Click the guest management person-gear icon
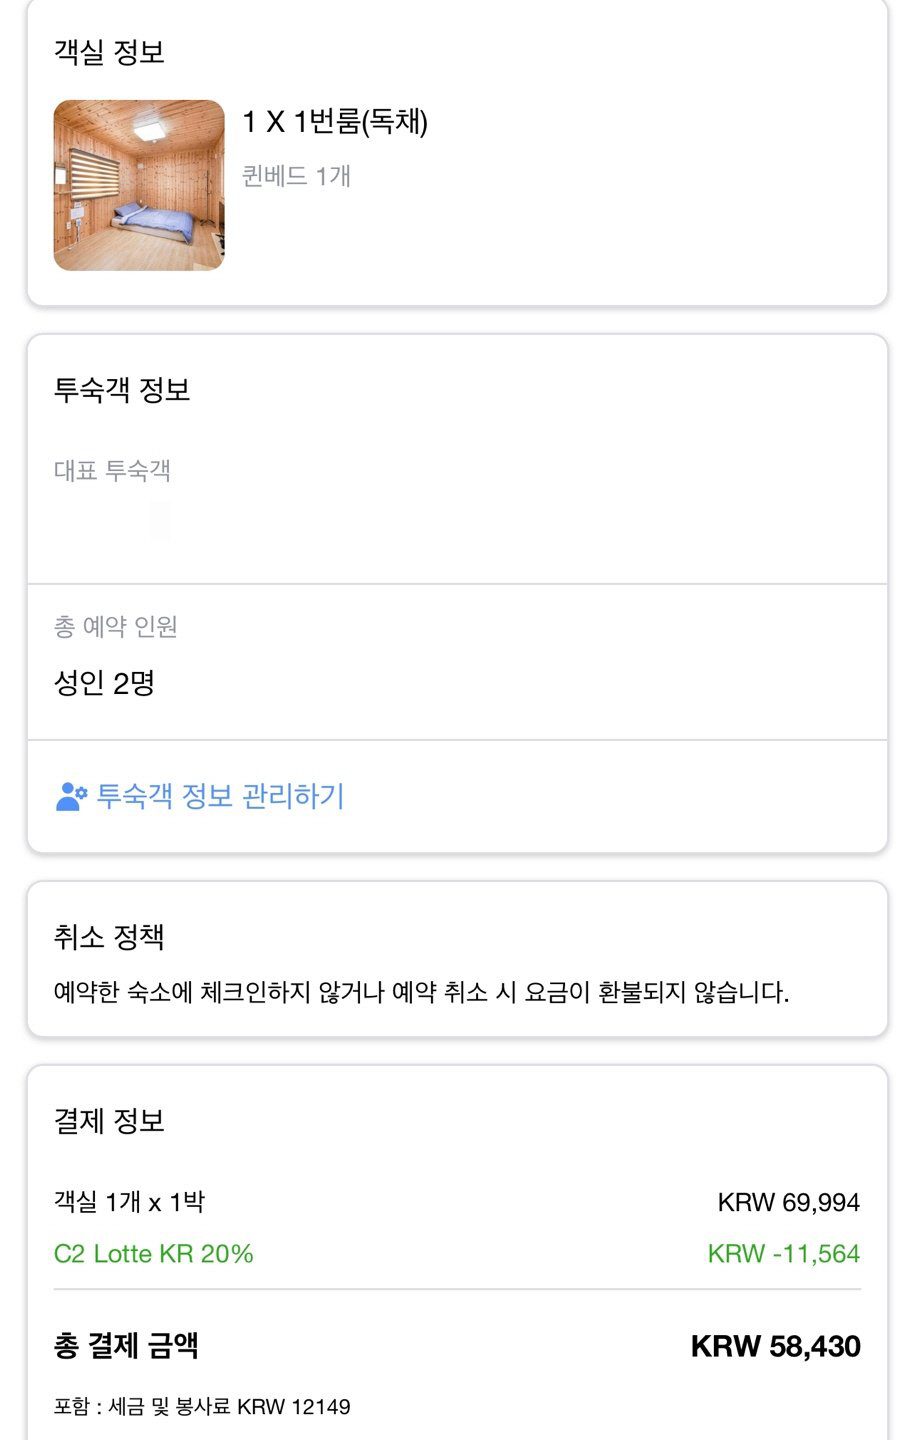The image size is (915, 1440). (x=71, y=796)
